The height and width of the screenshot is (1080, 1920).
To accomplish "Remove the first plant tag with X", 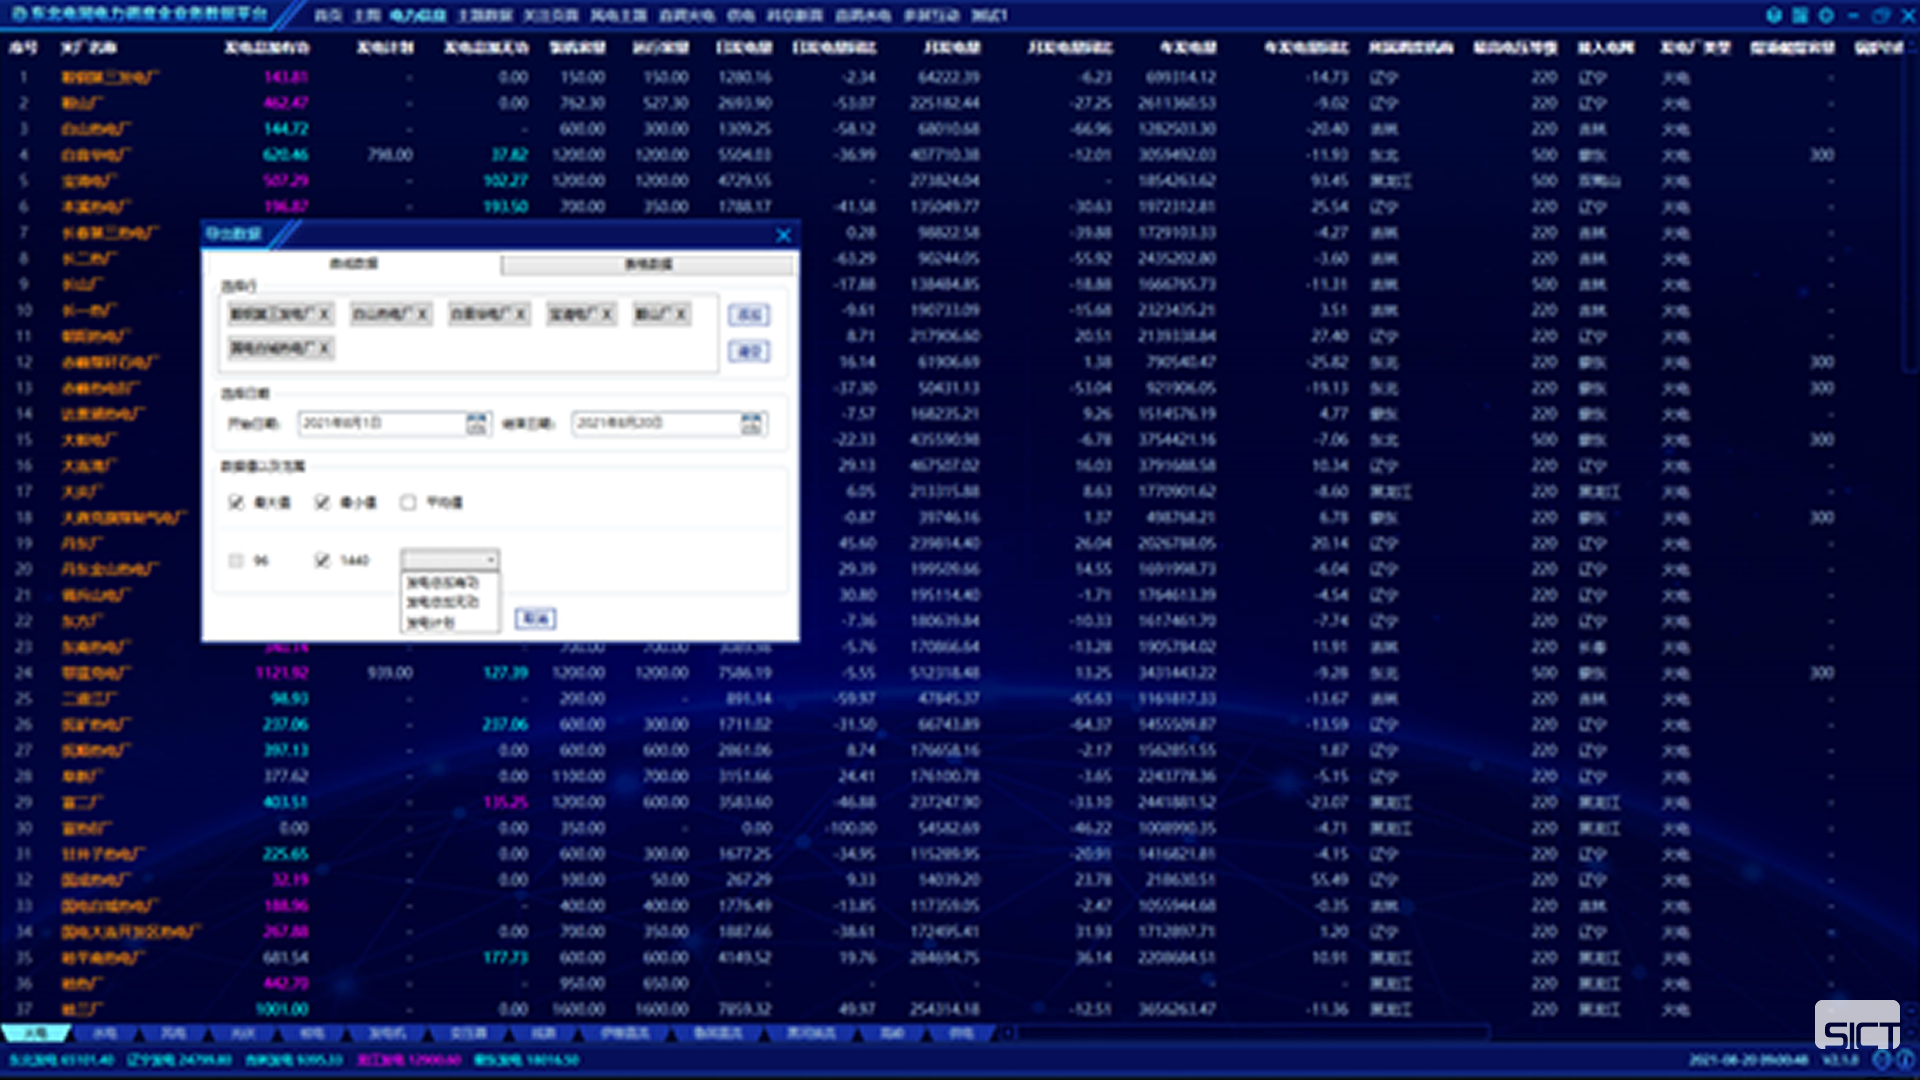I will (324, 314).
